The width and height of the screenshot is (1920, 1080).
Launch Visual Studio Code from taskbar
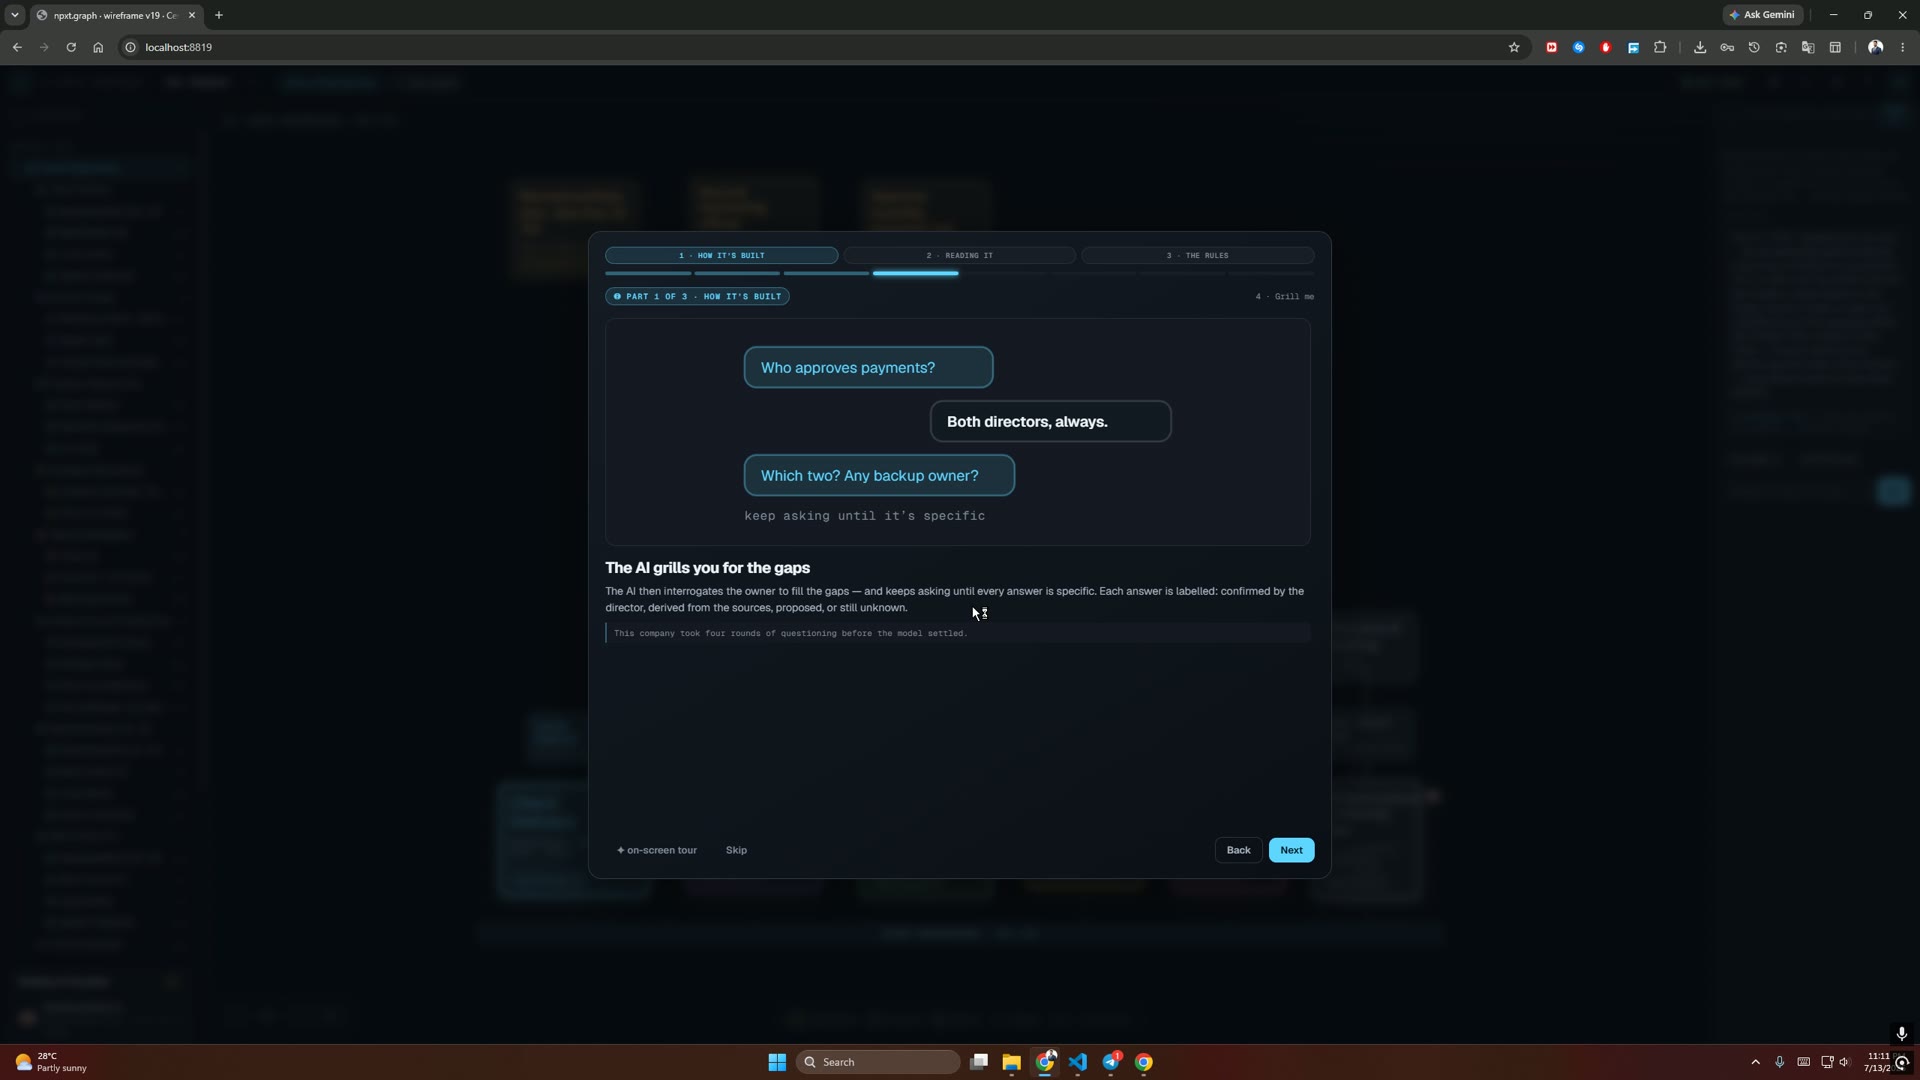coord(1078,1062)
